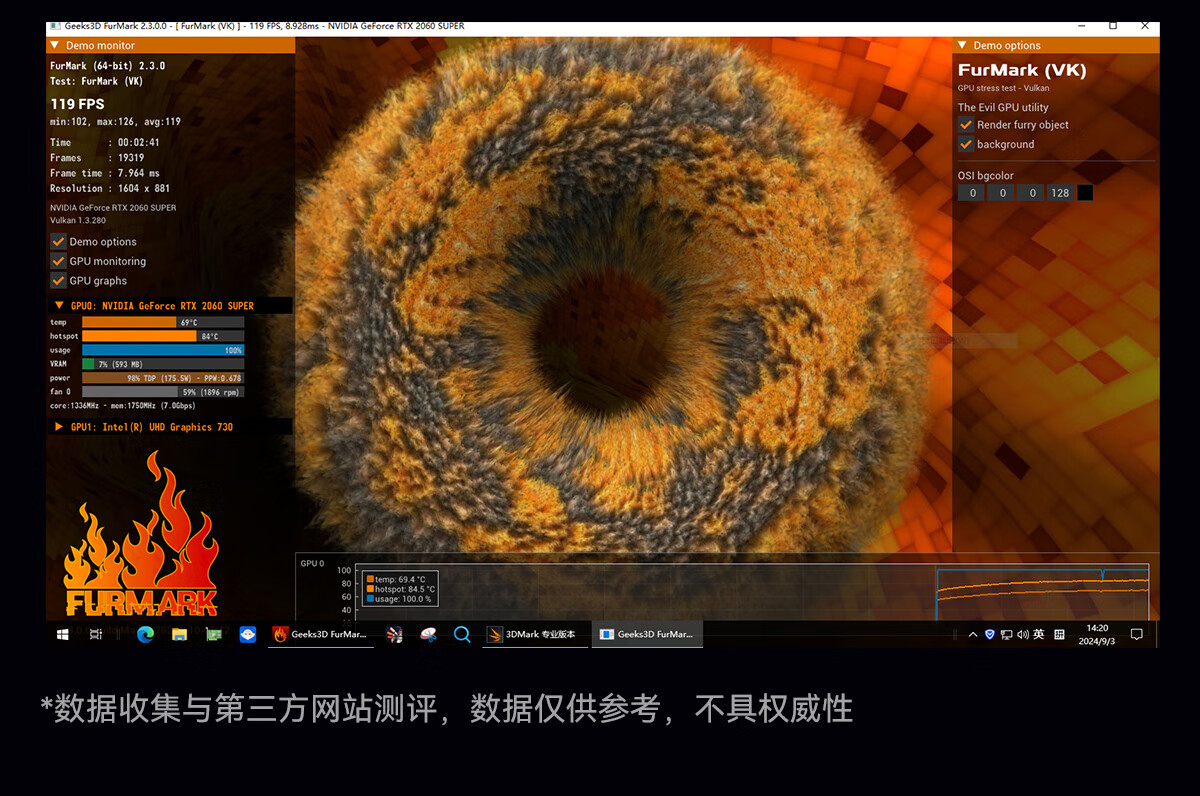Collapse the GPU0 NVIDIA GeForce RTX 2060 SUPER section
The image size is (1200, 796).
coord(170,306)
